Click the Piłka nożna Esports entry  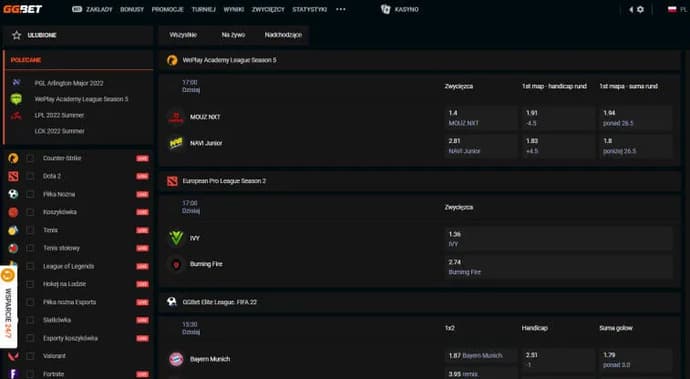(x=70, y=302)
